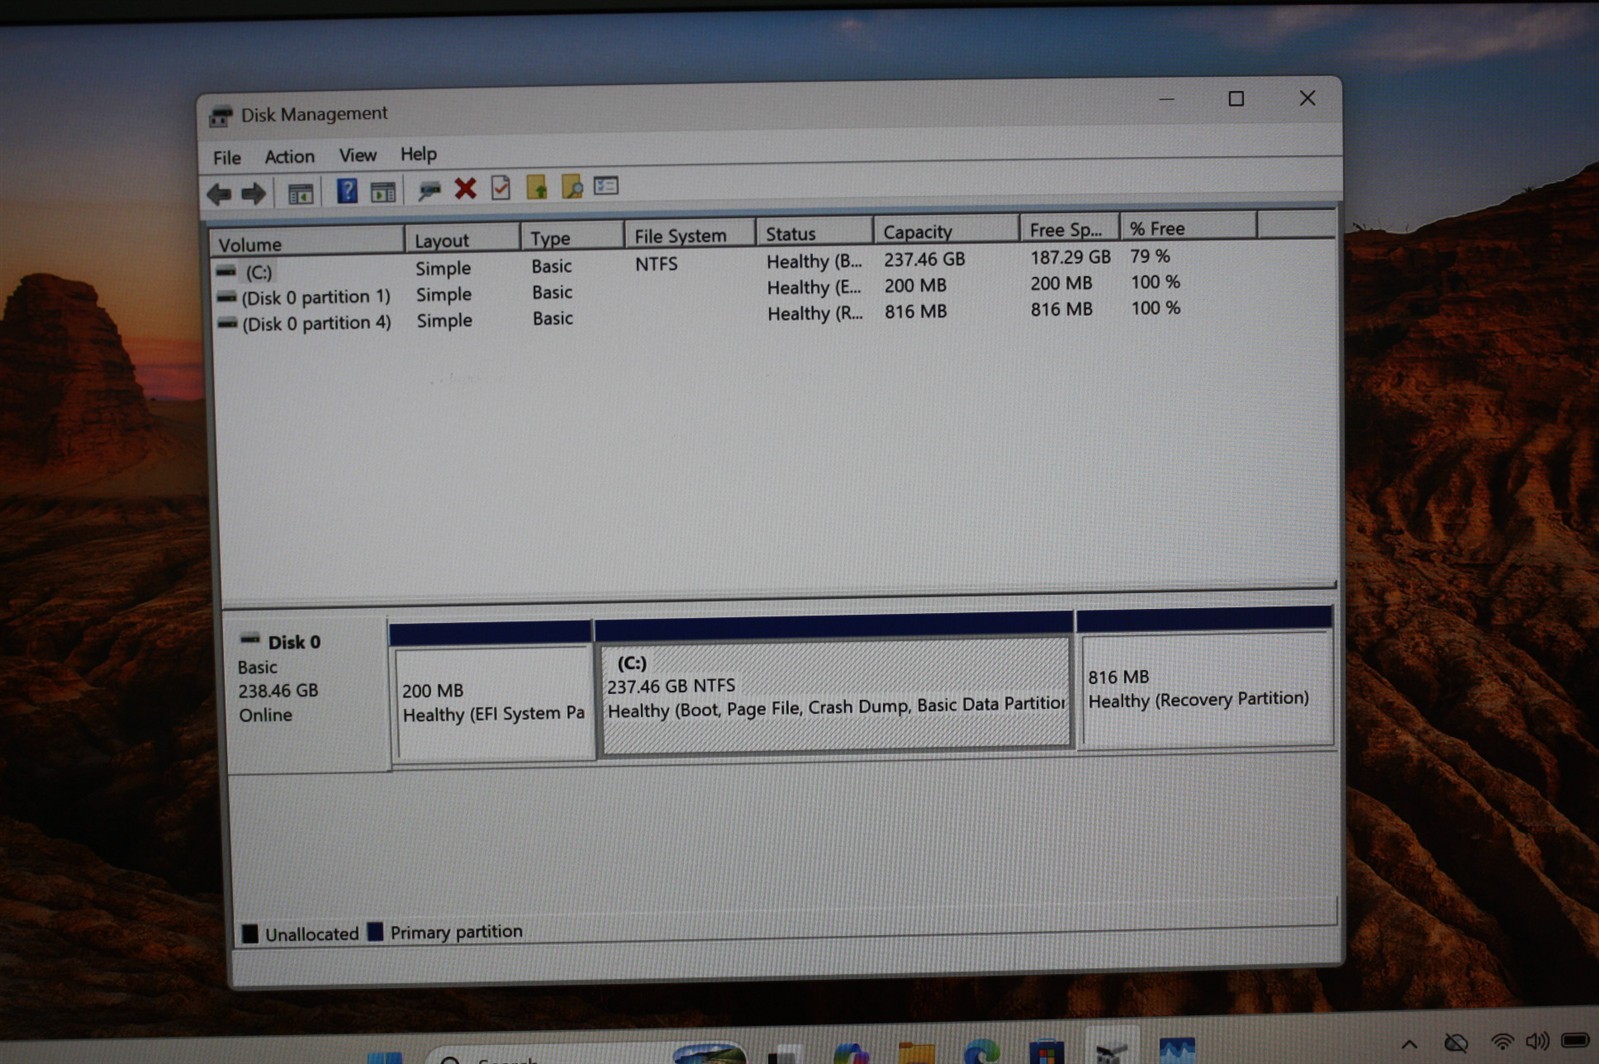The height and width of the screenshot is (1064, 1599).
Task: Sort by the Free Sp... column header
Action: click(1070, 229)
